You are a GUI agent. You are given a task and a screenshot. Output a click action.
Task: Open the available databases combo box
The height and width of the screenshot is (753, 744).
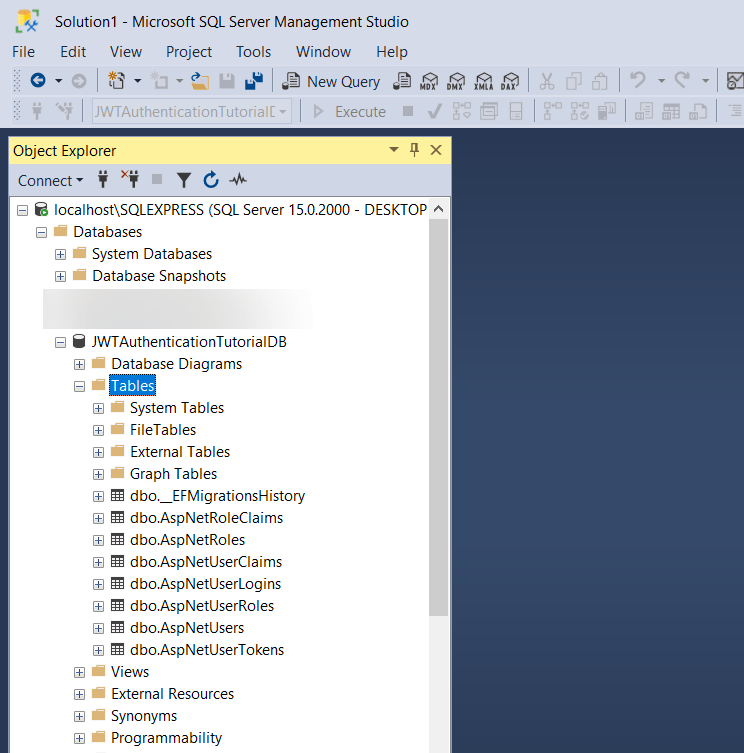click(192, 111)
